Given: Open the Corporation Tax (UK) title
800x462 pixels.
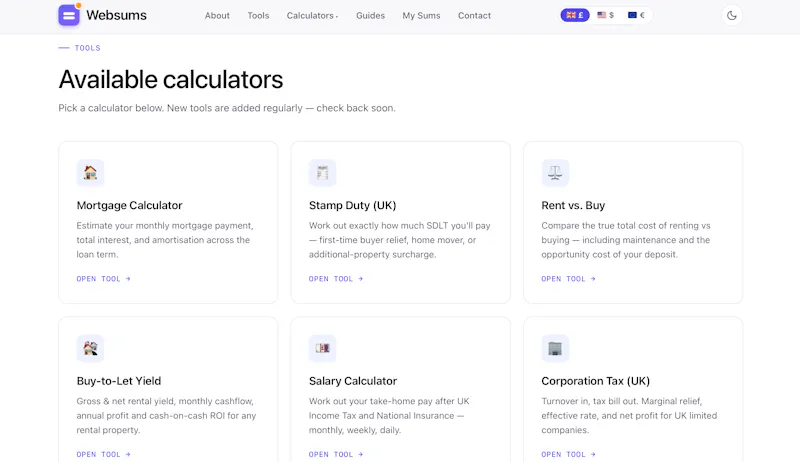Looking at the screenshot, I should tap(595, 381).
